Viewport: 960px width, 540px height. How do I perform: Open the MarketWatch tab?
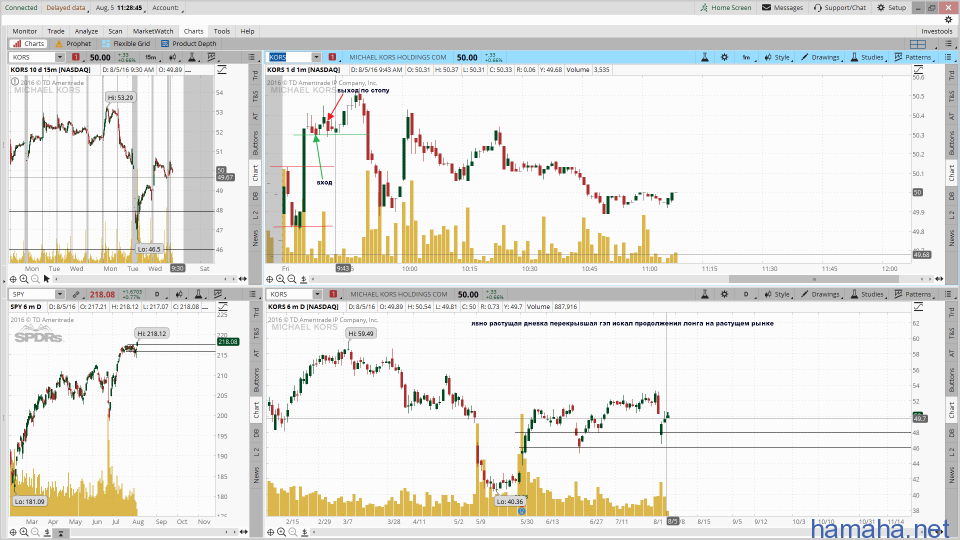tap(152, 31)
